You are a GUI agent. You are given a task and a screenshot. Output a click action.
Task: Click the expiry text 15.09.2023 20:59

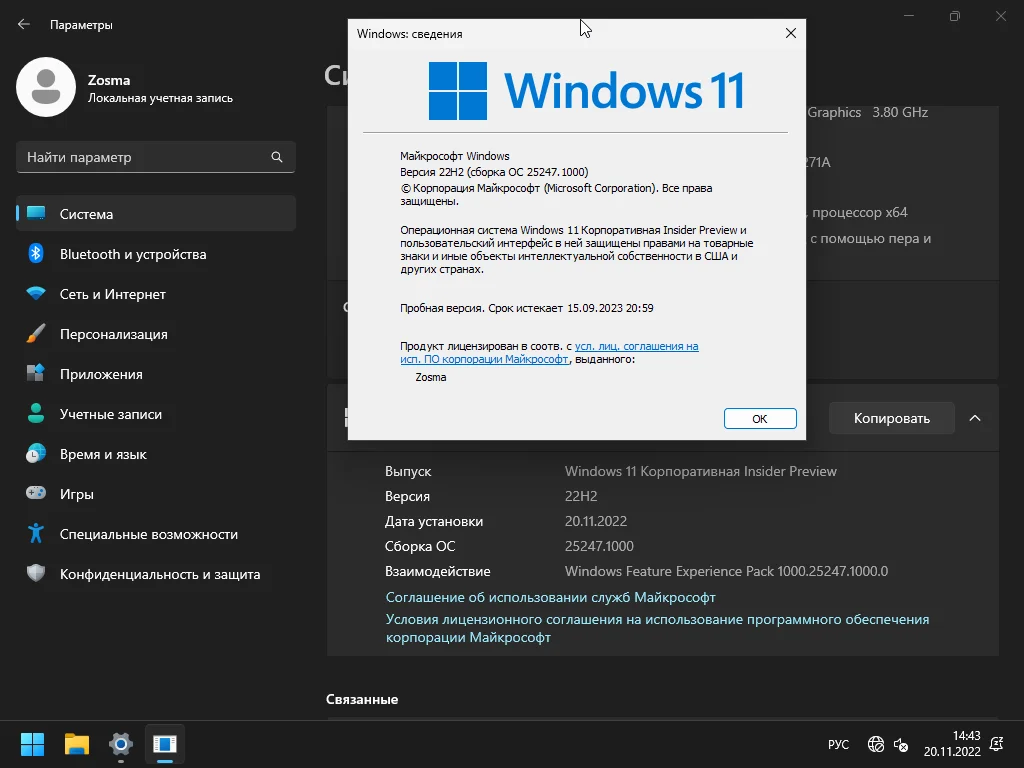[x=610, y=308]
